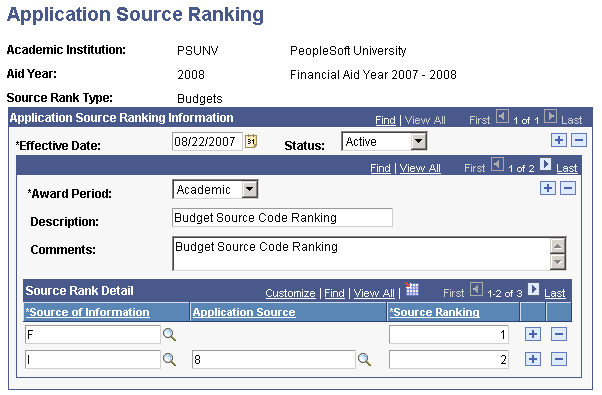Download Source Rank Detail grid to spreadsheet
This screenshot has width=602, height=395.
pyautogui.click(x=412, y=289)
